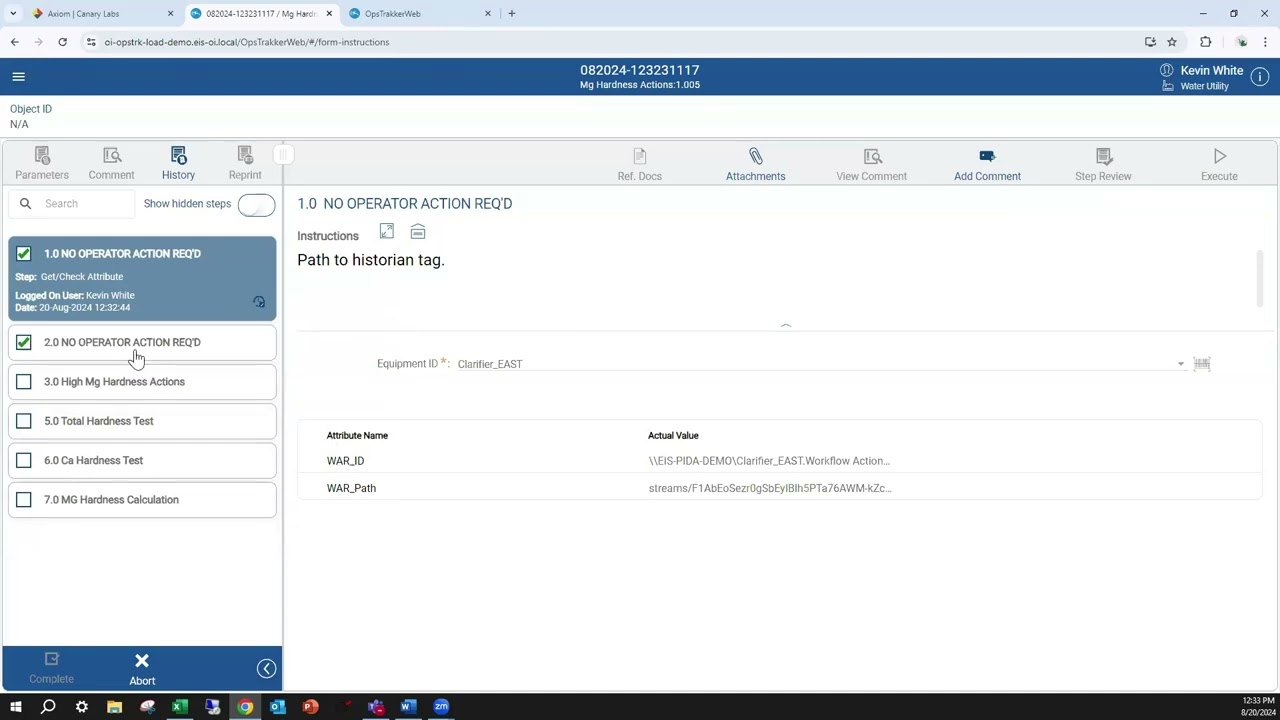Collapse the left step panel arrow

266,669
